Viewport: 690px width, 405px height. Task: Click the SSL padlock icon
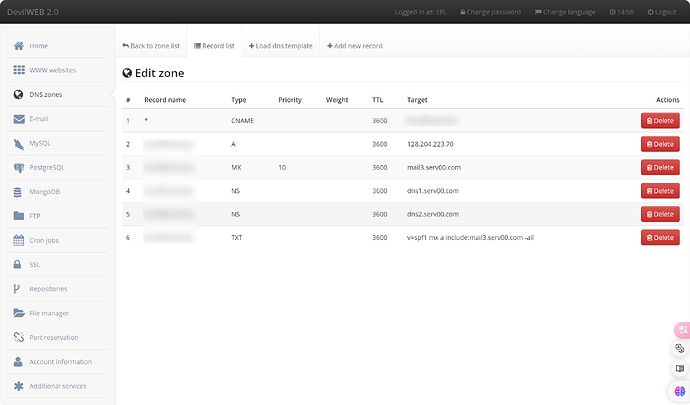pyautogui.click(x=17, y=264)
